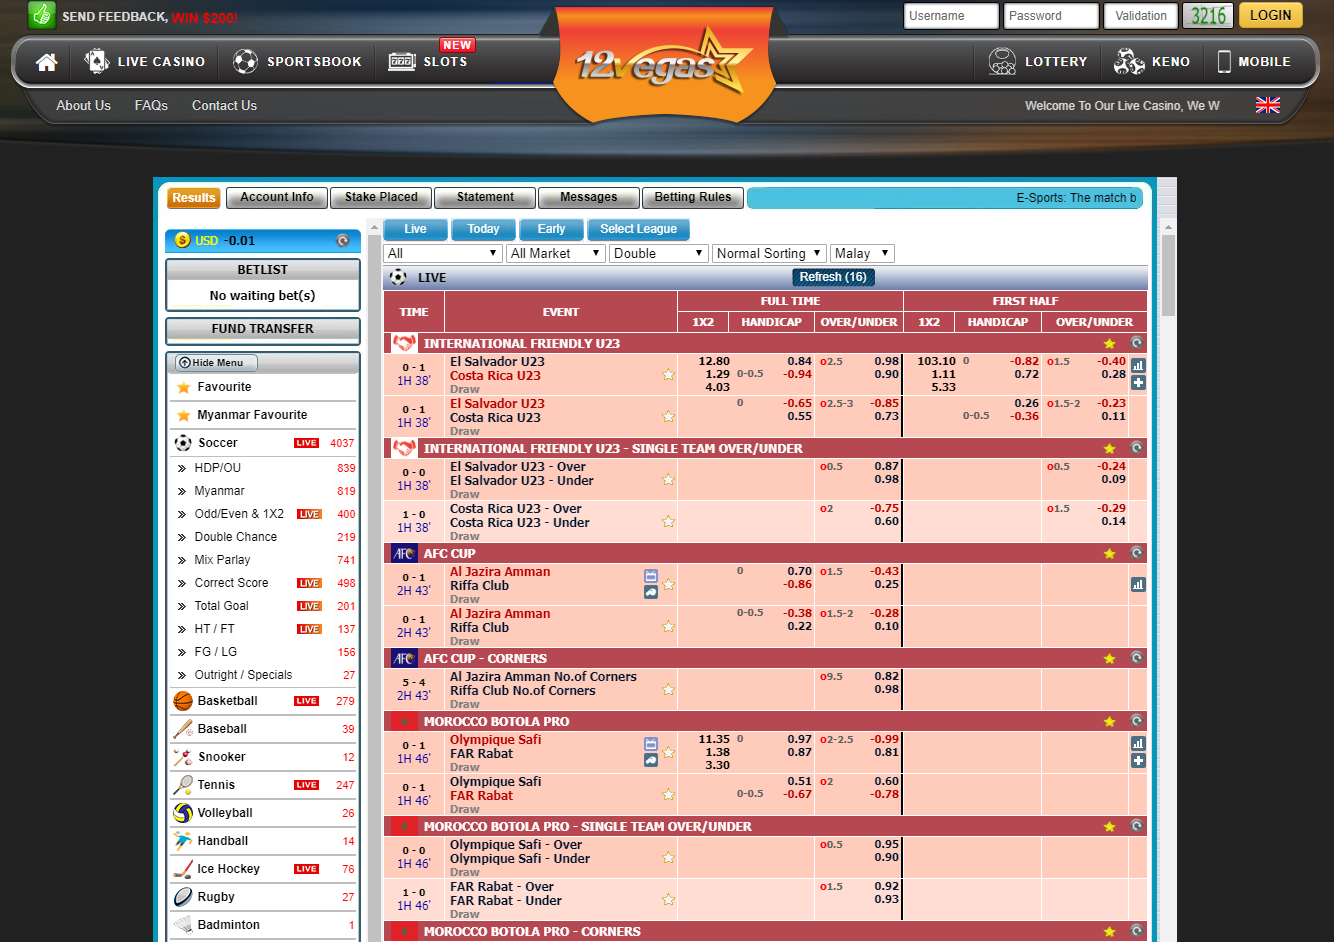This screenshot has height=942, width=1334.
Task: Open the All Market dropdown
Action: point(555,254)
